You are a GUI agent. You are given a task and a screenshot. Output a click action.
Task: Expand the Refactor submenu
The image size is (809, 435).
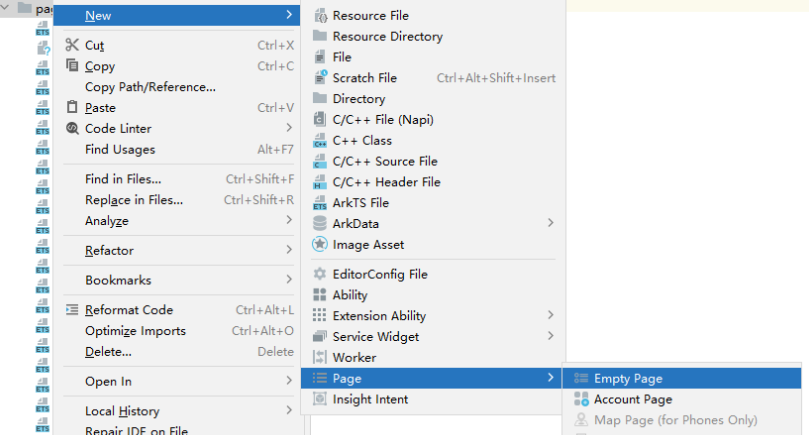[289, 250]
